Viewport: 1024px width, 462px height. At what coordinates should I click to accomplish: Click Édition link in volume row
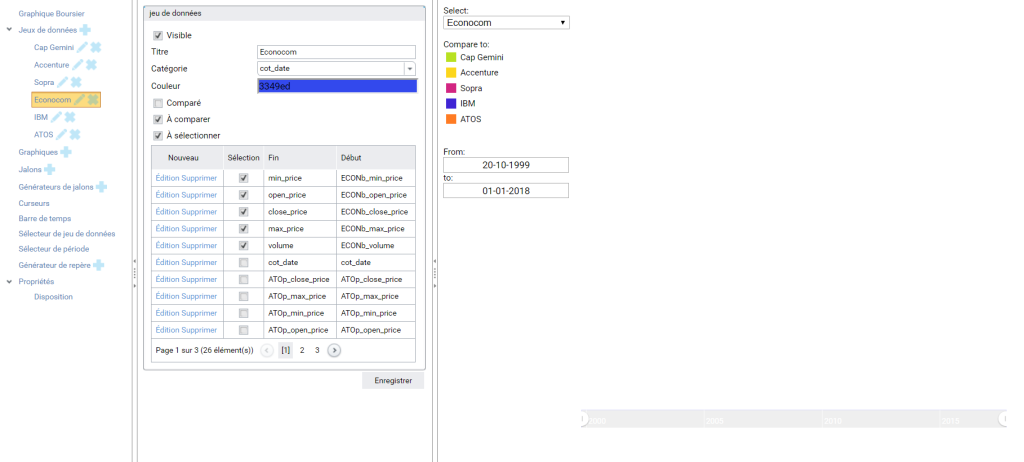[167, 246]
